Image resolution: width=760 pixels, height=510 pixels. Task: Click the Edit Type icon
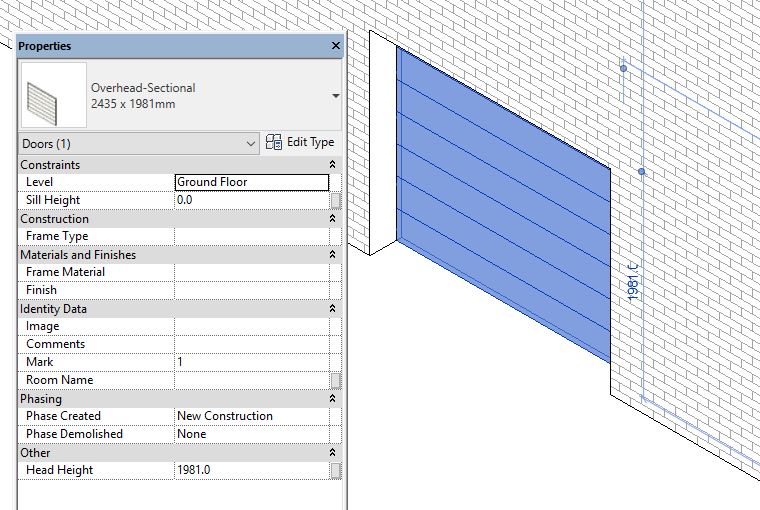(x=274, y=143)
